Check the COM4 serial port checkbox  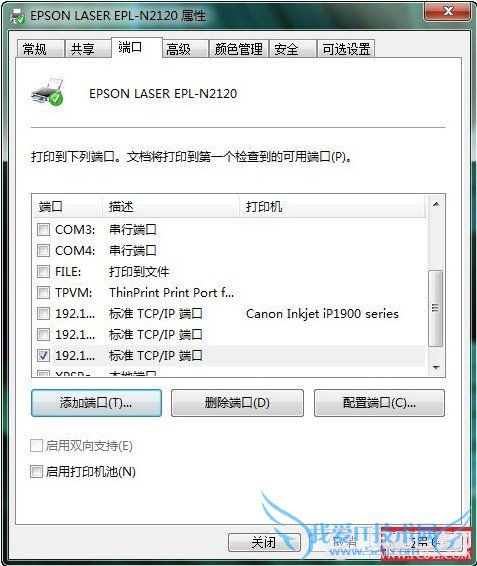[43, 250]
